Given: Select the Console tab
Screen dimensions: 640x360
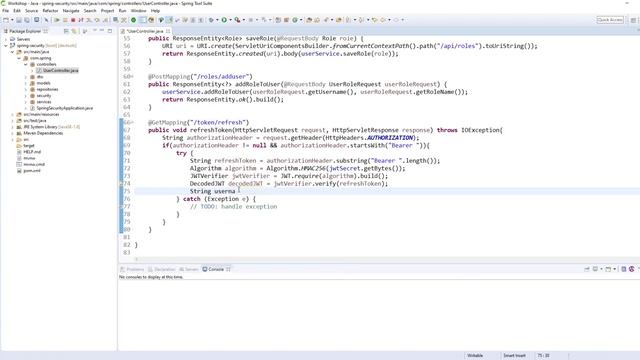Looking at the screenshot, I should pyautogui.click(x=216, y=269).
